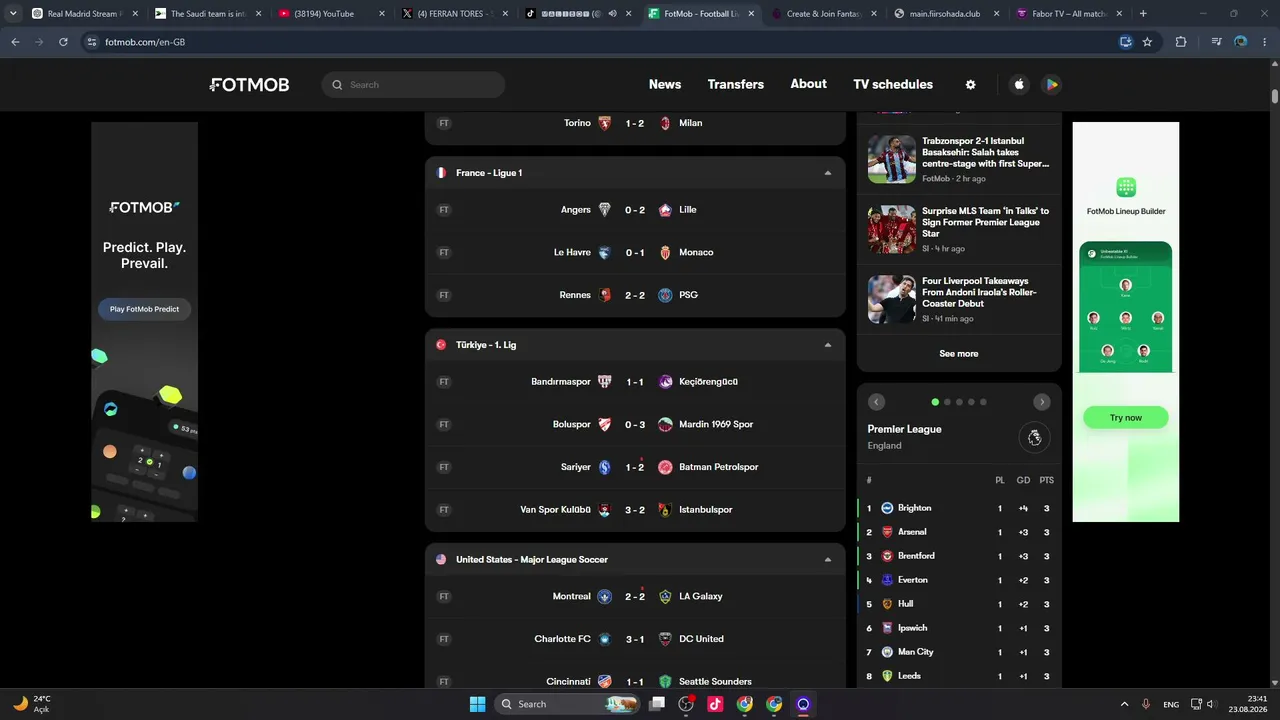Open the TV schedules menu item
This screenshot has height=720, width=1280.
(x=893, y=85)
